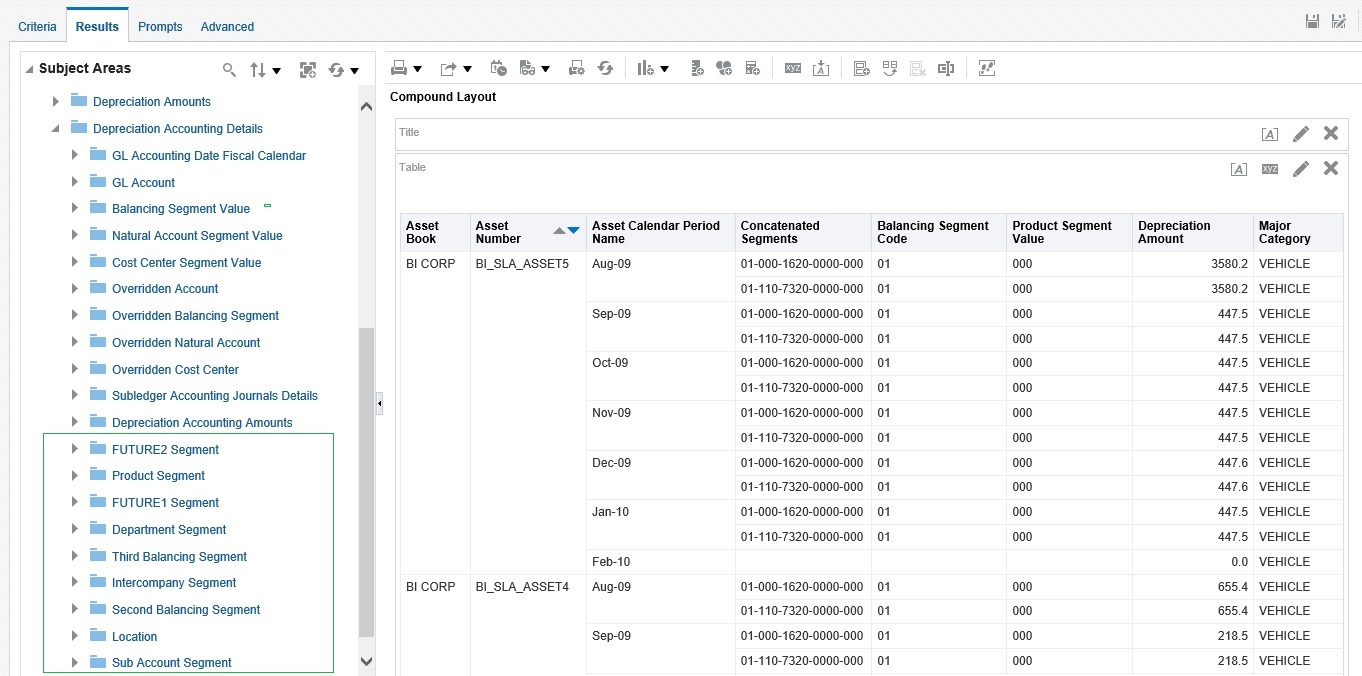Viewport: 1362px width, 676px height.
Task: Click the Format Container icon for Title
Action: point(1269,134)
